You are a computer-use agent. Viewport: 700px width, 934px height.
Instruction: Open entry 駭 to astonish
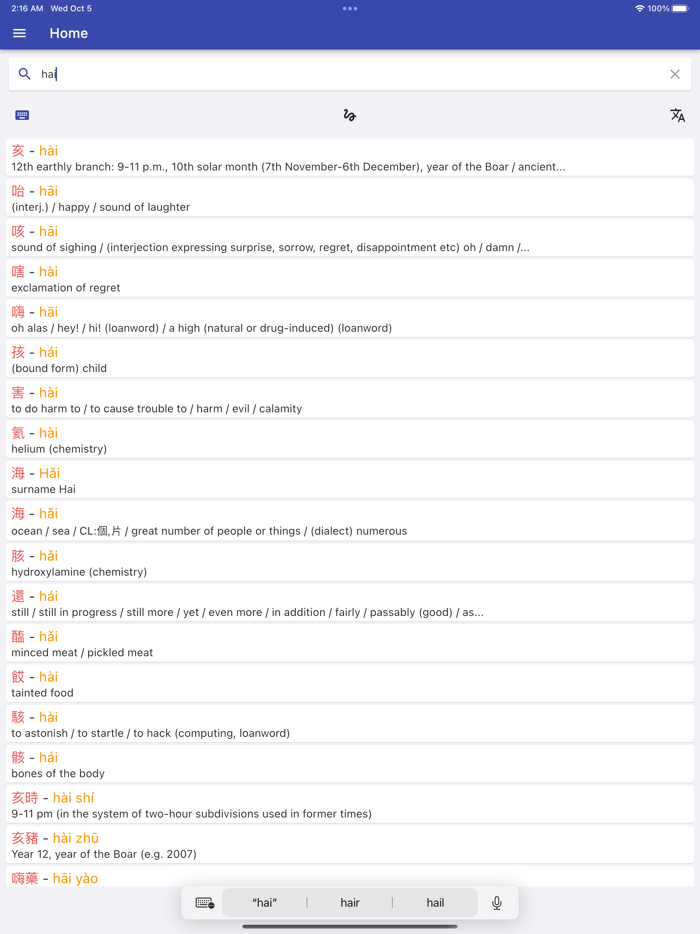point(350,724)
